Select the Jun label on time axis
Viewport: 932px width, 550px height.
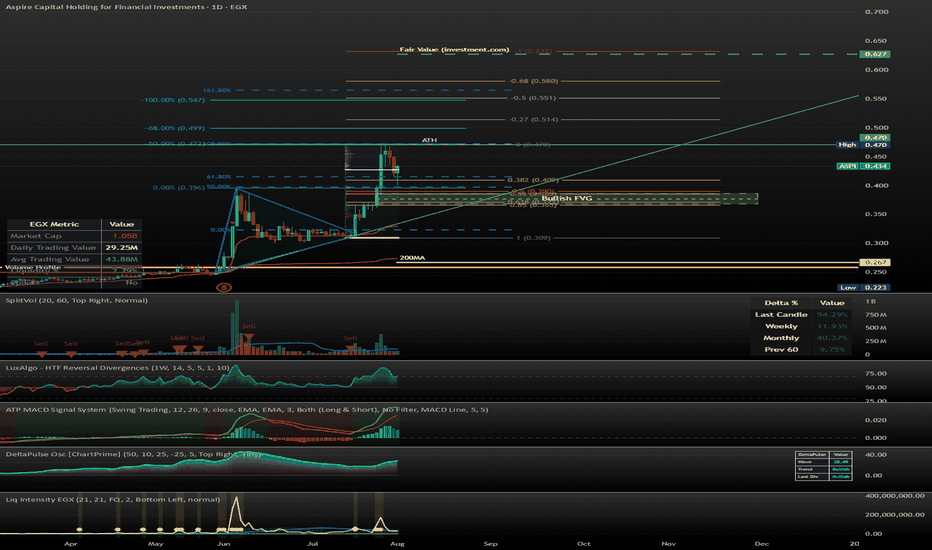[223, 543]
